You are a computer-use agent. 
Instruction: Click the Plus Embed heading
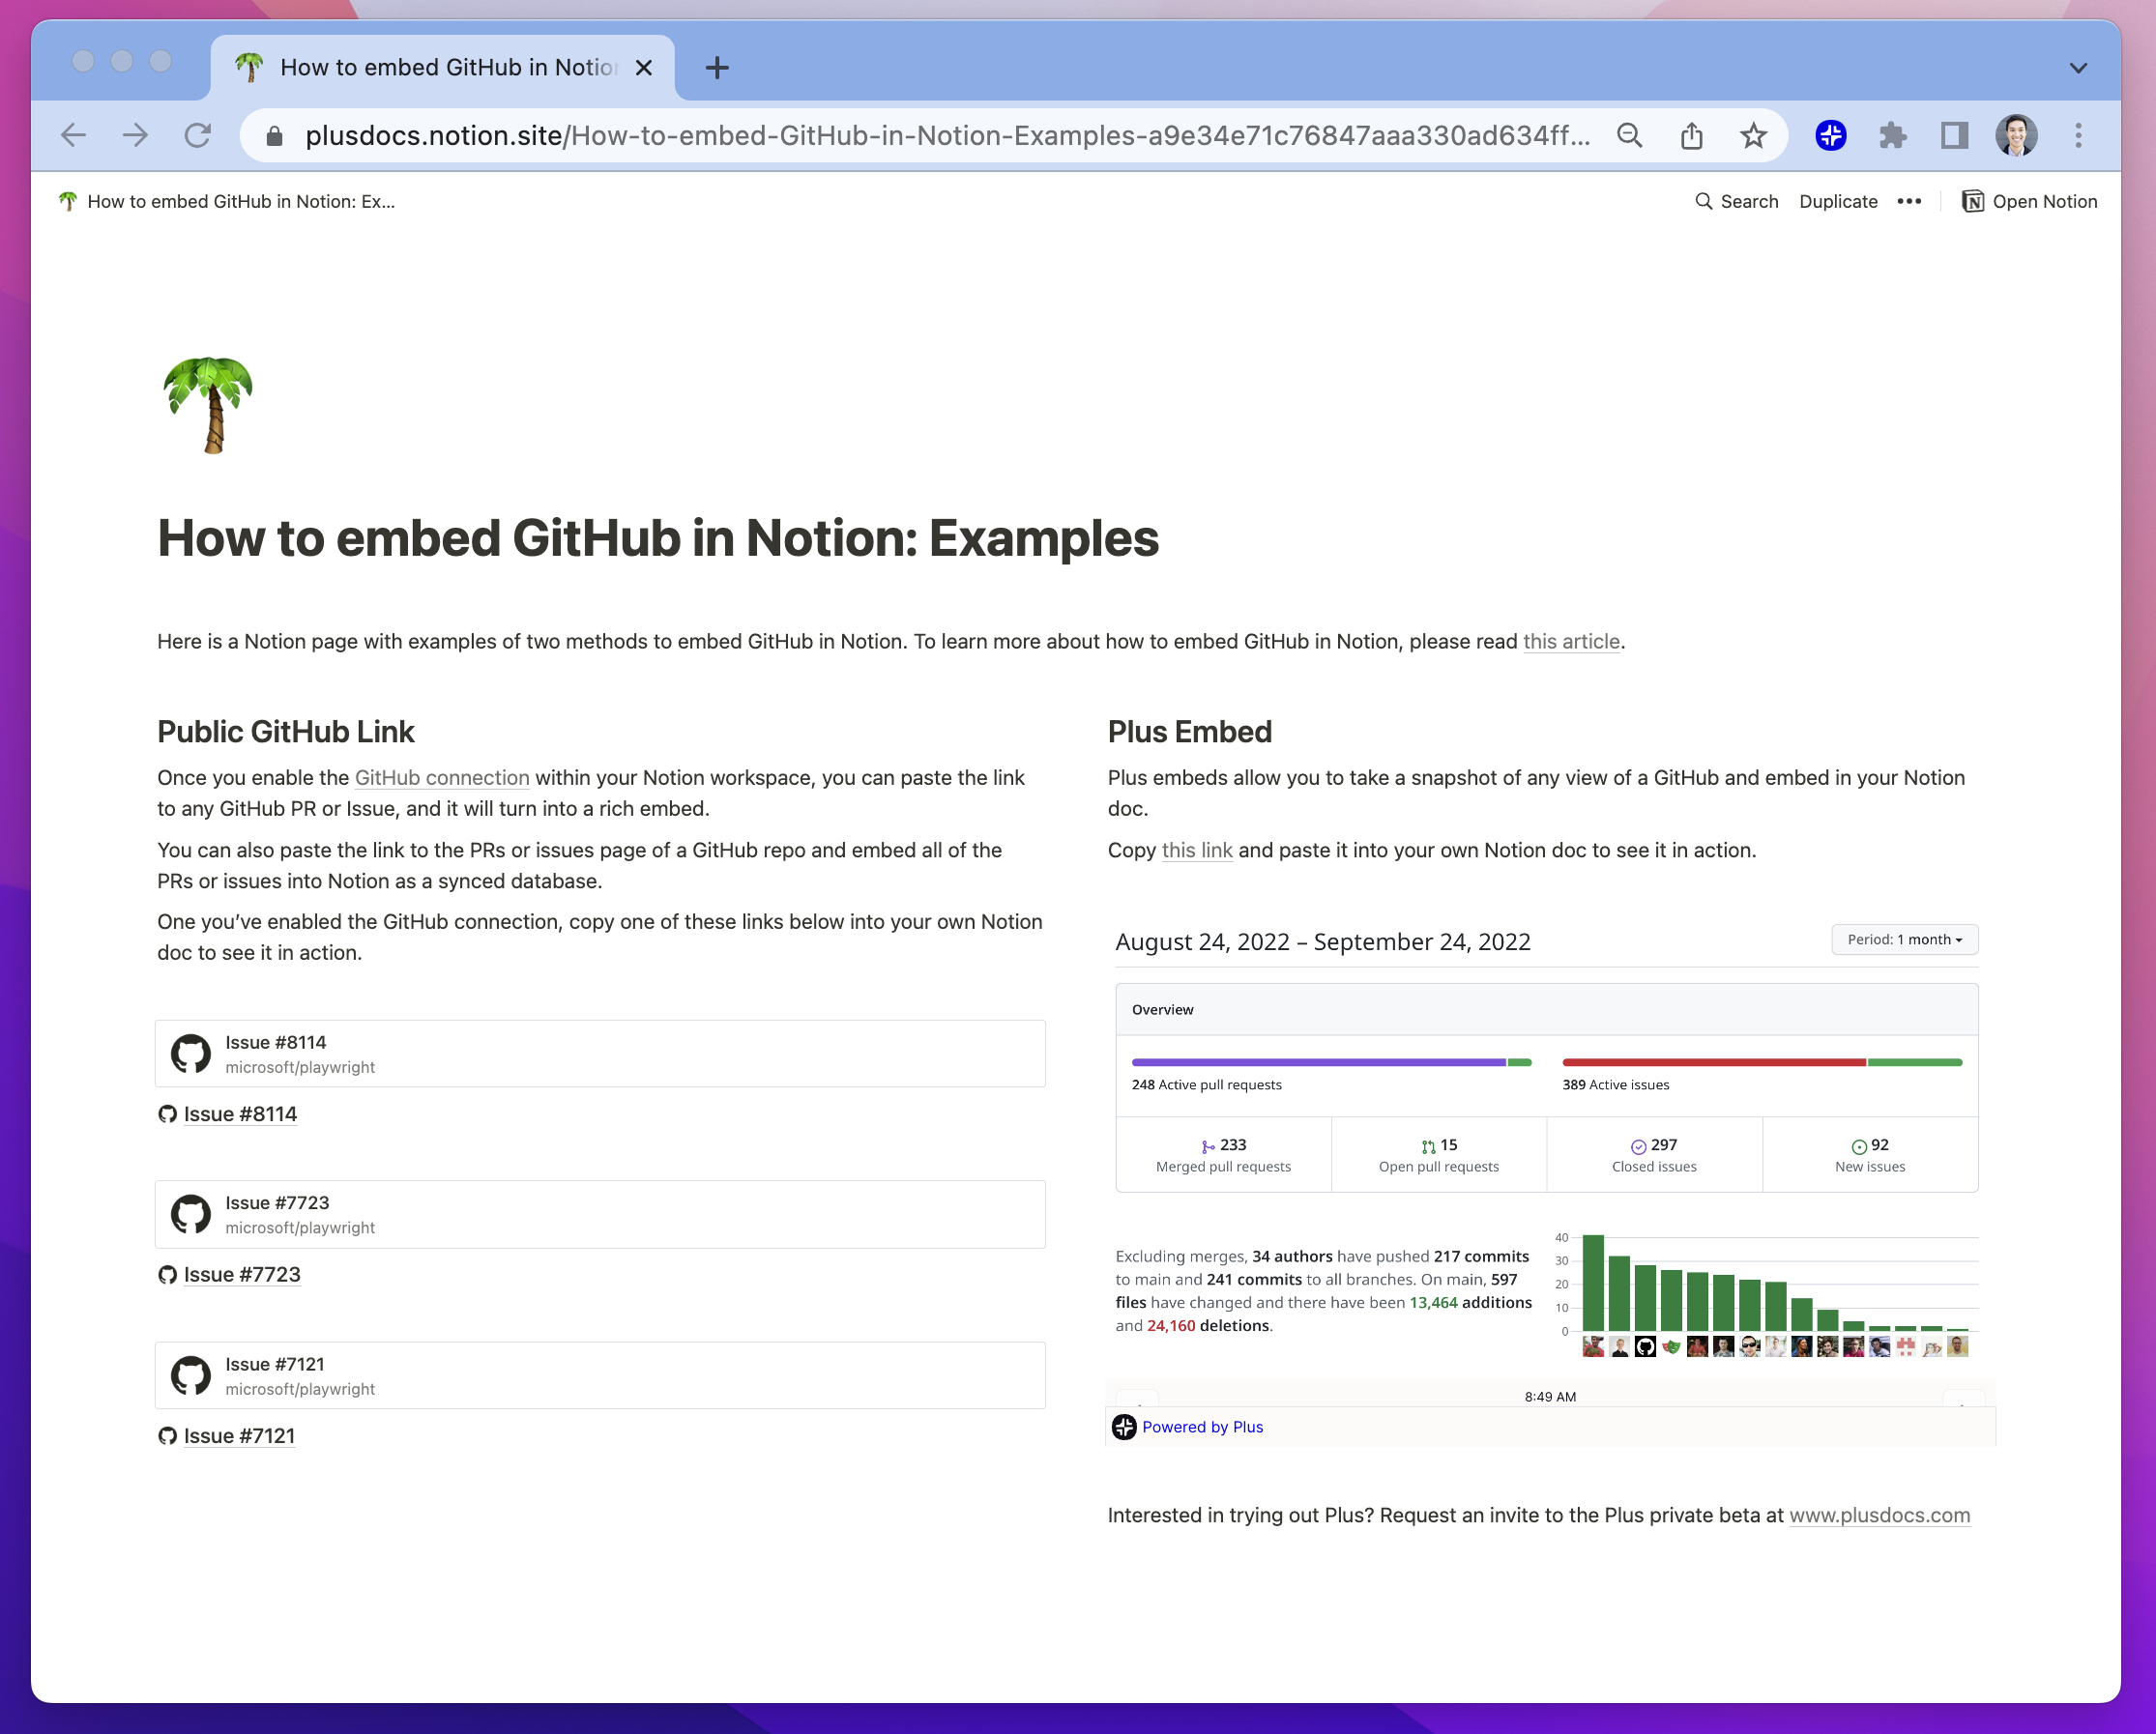click(x=1189, y=731)
